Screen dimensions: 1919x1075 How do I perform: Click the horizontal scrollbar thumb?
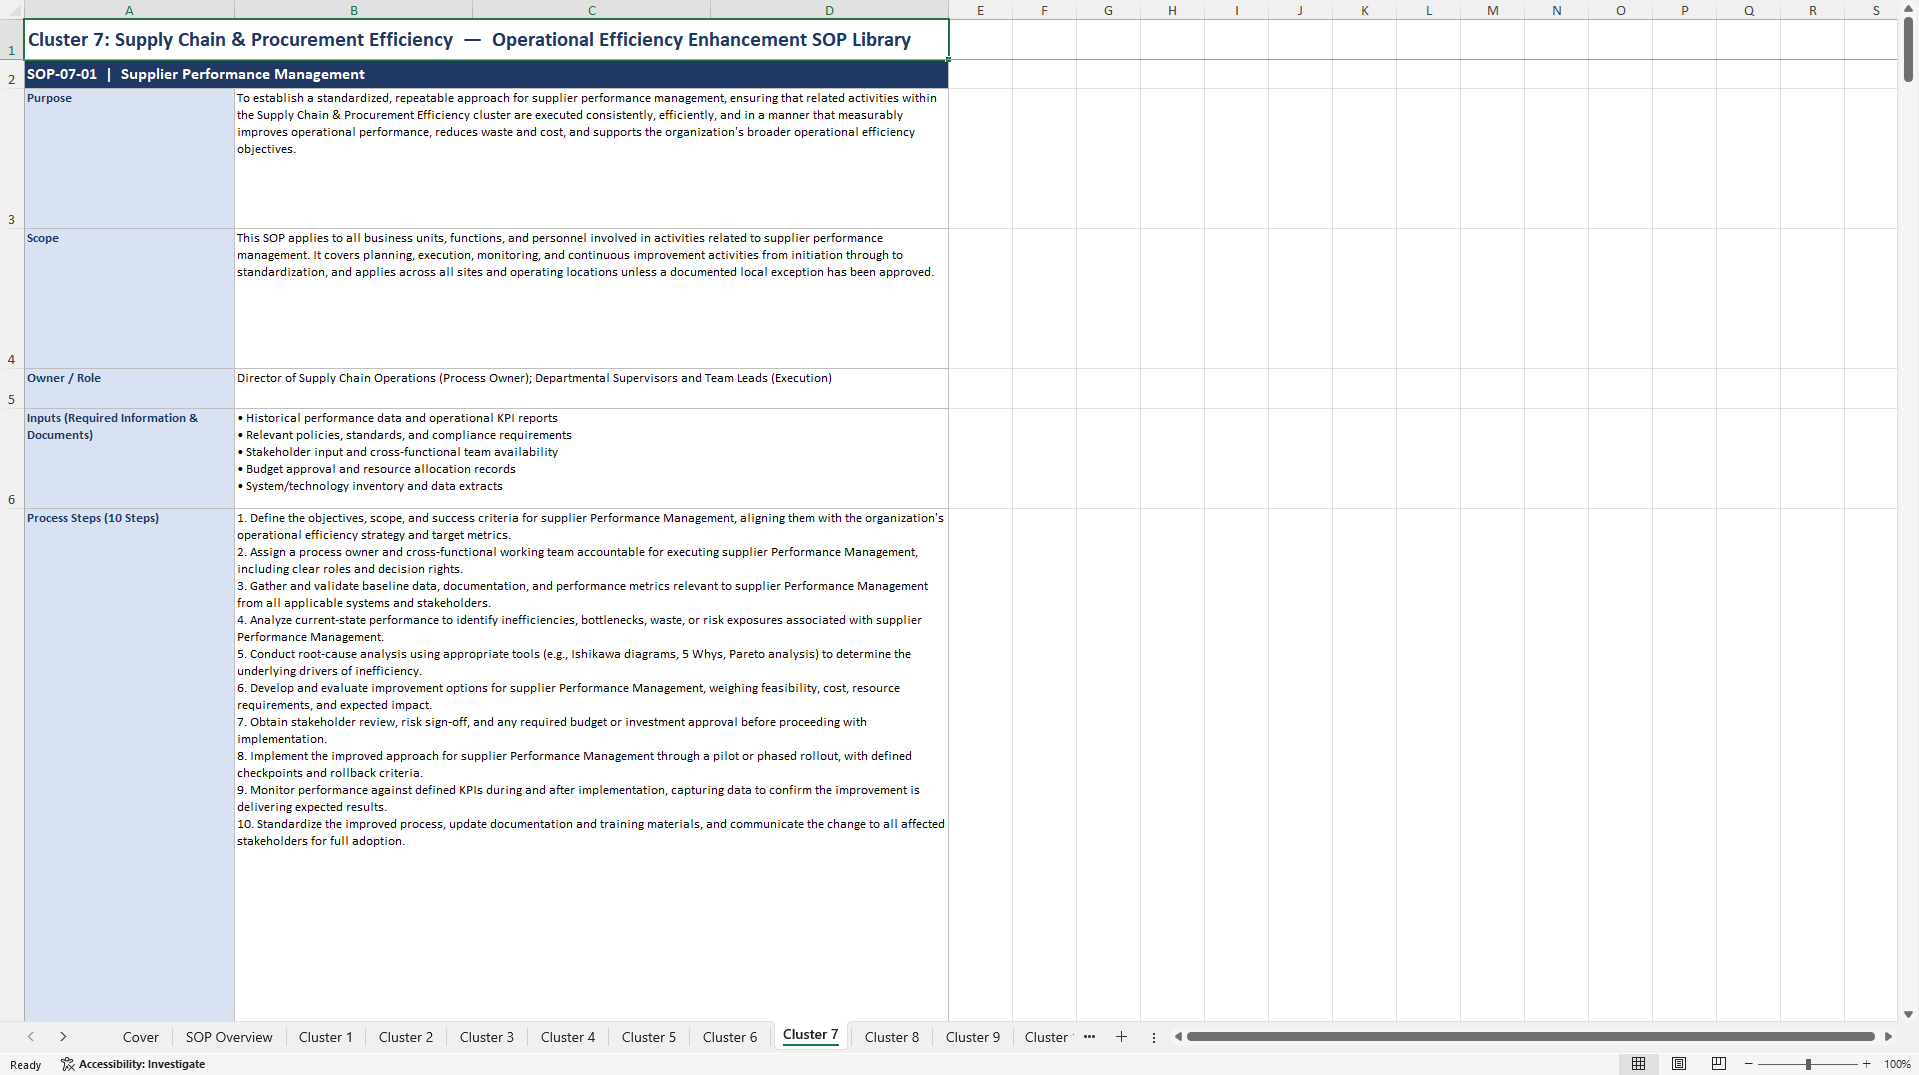tap(1530, 1037)
